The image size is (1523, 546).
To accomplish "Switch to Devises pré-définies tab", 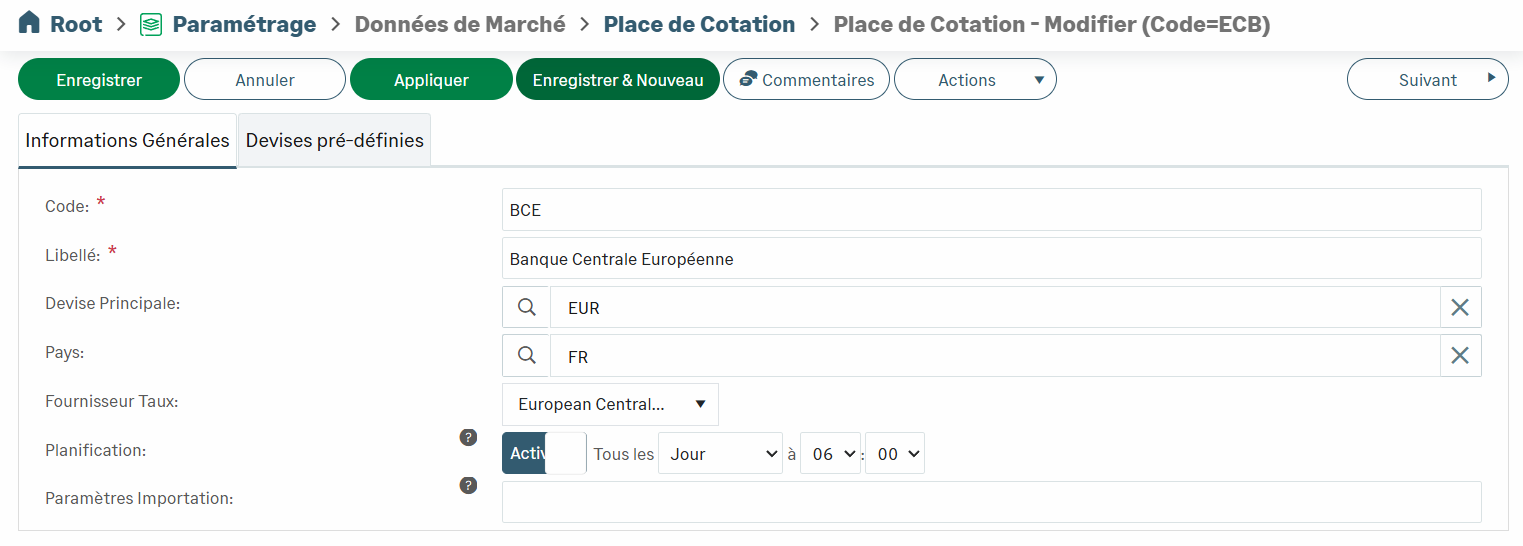I will coord(335,140).
